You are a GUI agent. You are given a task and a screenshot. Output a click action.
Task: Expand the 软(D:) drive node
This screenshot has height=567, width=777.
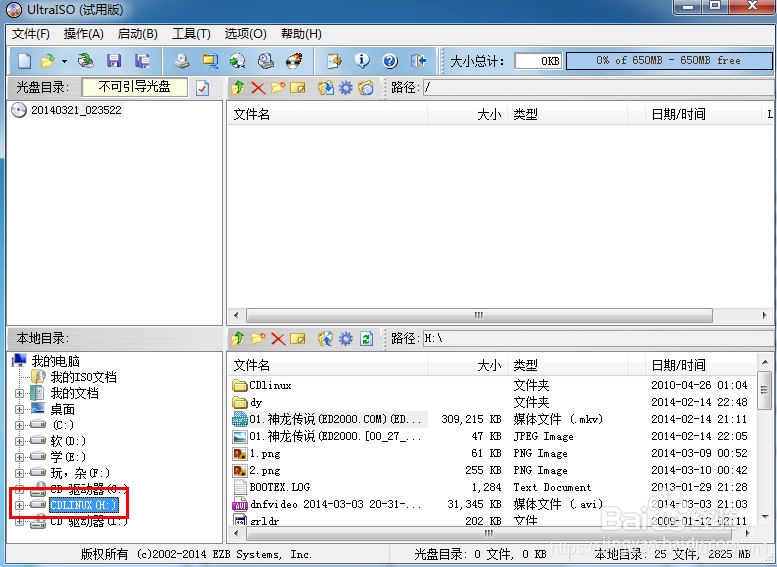(19, 441)
